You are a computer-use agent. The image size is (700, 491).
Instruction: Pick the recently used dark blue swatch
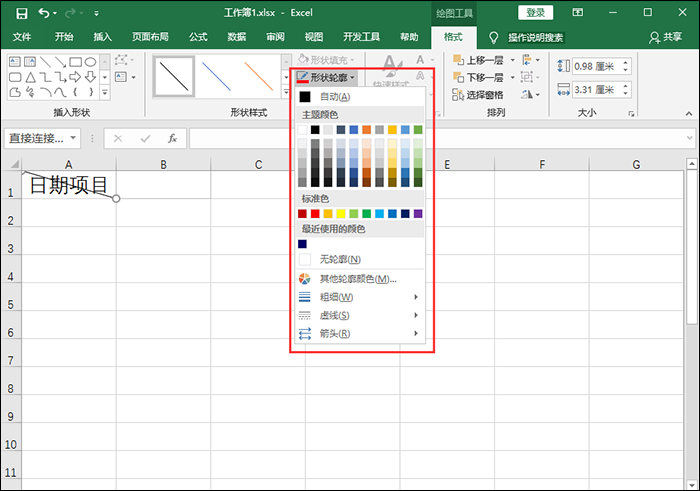pyautogui.click(x=302, y=244)
